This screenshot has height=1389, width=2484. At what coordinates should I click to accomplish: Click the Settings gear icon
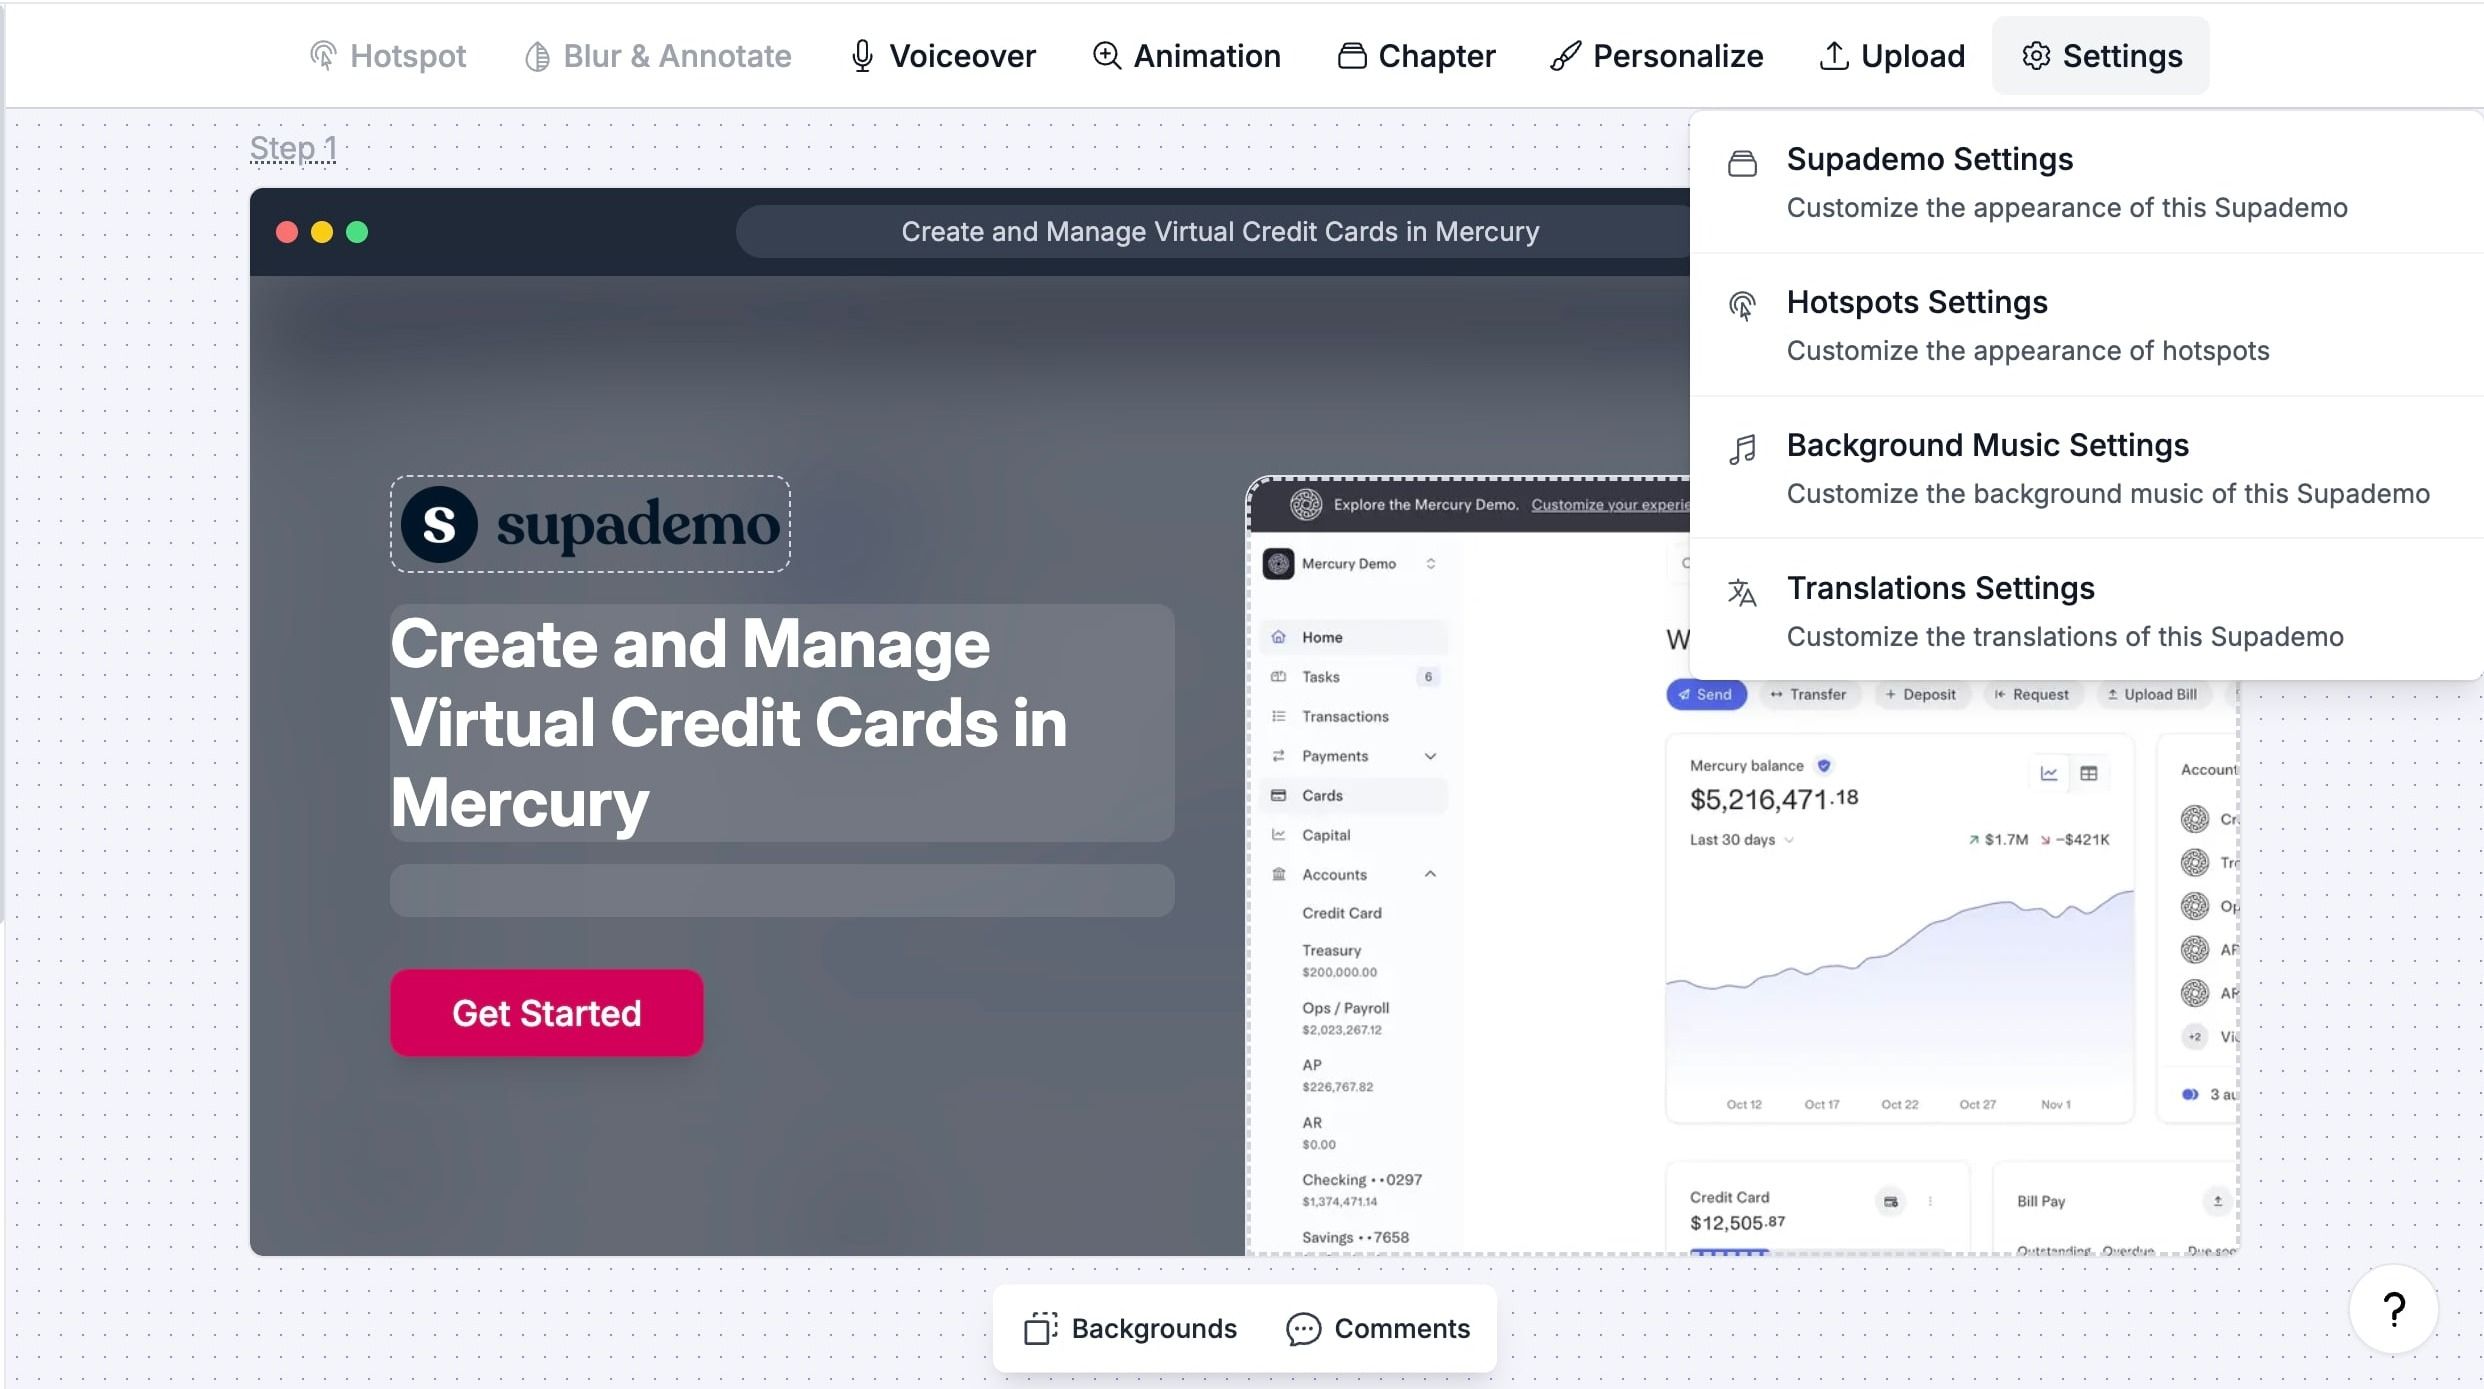(x=2036, y=56)
